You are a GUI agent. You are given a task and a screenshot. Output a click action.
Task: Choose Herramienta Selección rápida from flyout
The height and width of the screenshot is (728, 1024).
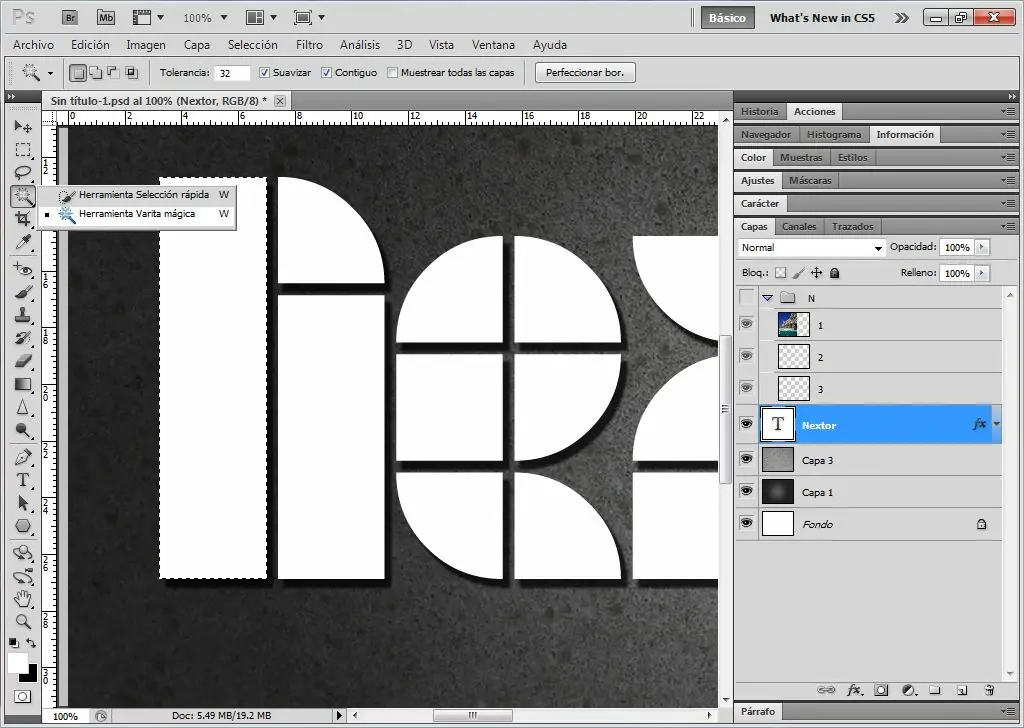click(143, 195)
